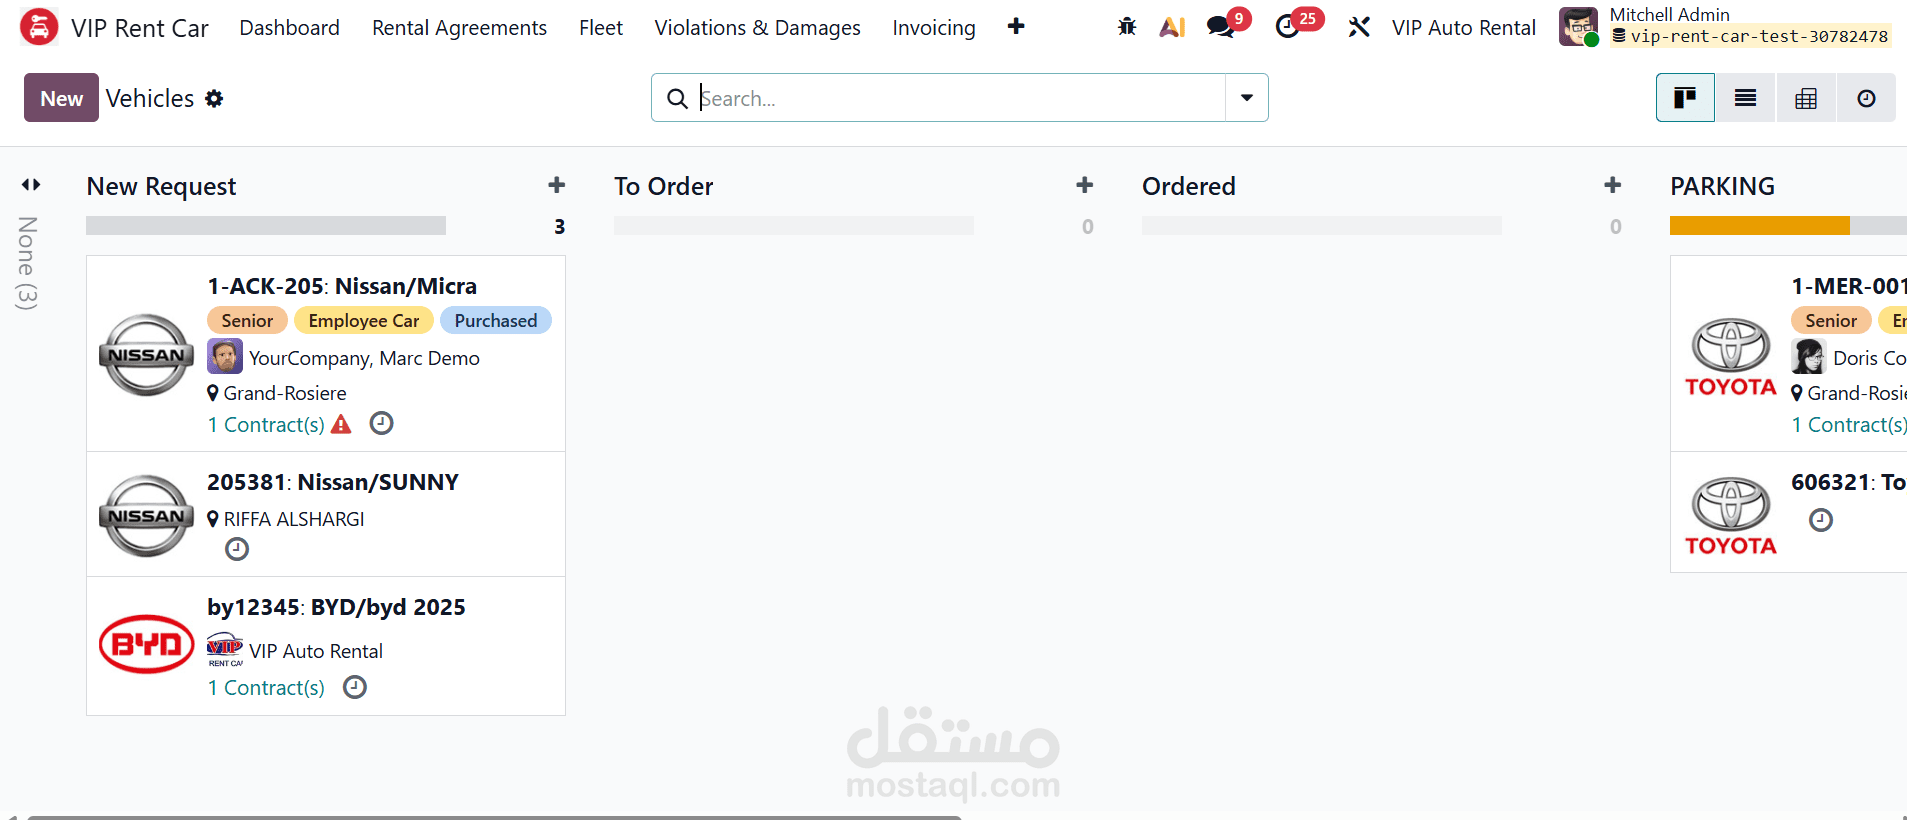Click BYD logo on by12345 card

146,644
